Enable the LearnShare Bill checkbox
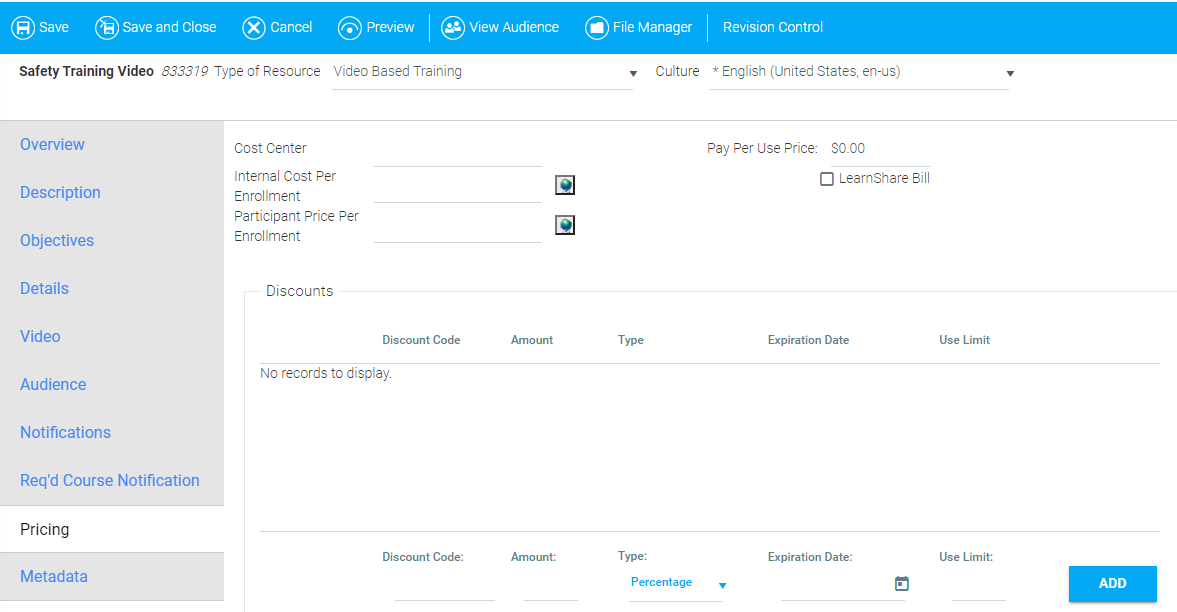Image resolution: width=1177 pixels, height=612 pixels. (x=827, y=179)
